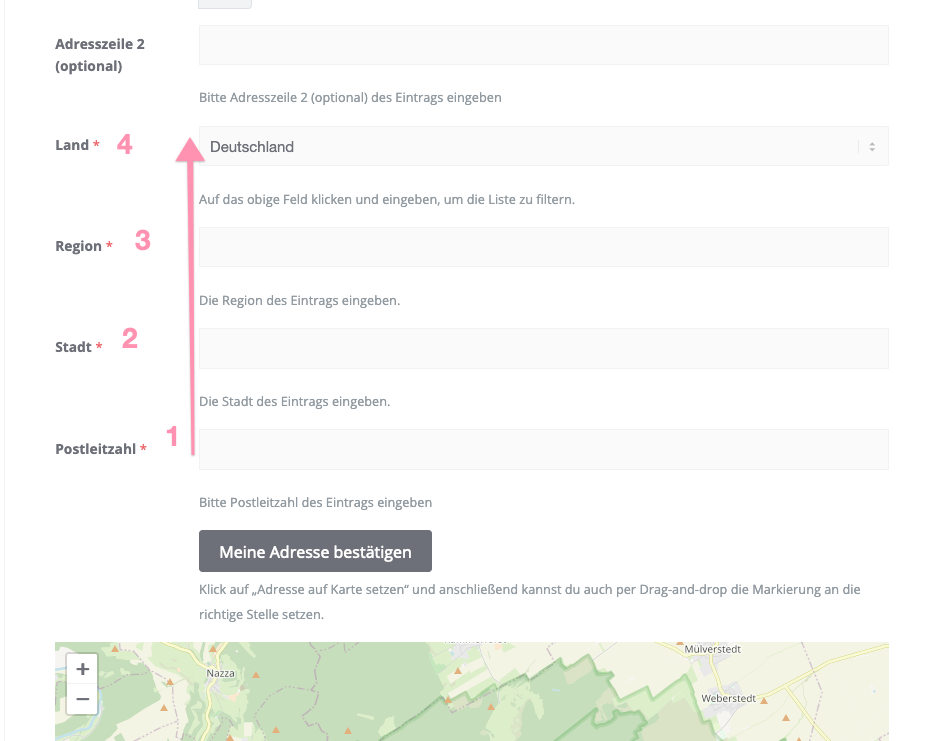Zoom out of the map
Image resolution: width=927 pixels, height=741 pixels.
coord(82,699)
